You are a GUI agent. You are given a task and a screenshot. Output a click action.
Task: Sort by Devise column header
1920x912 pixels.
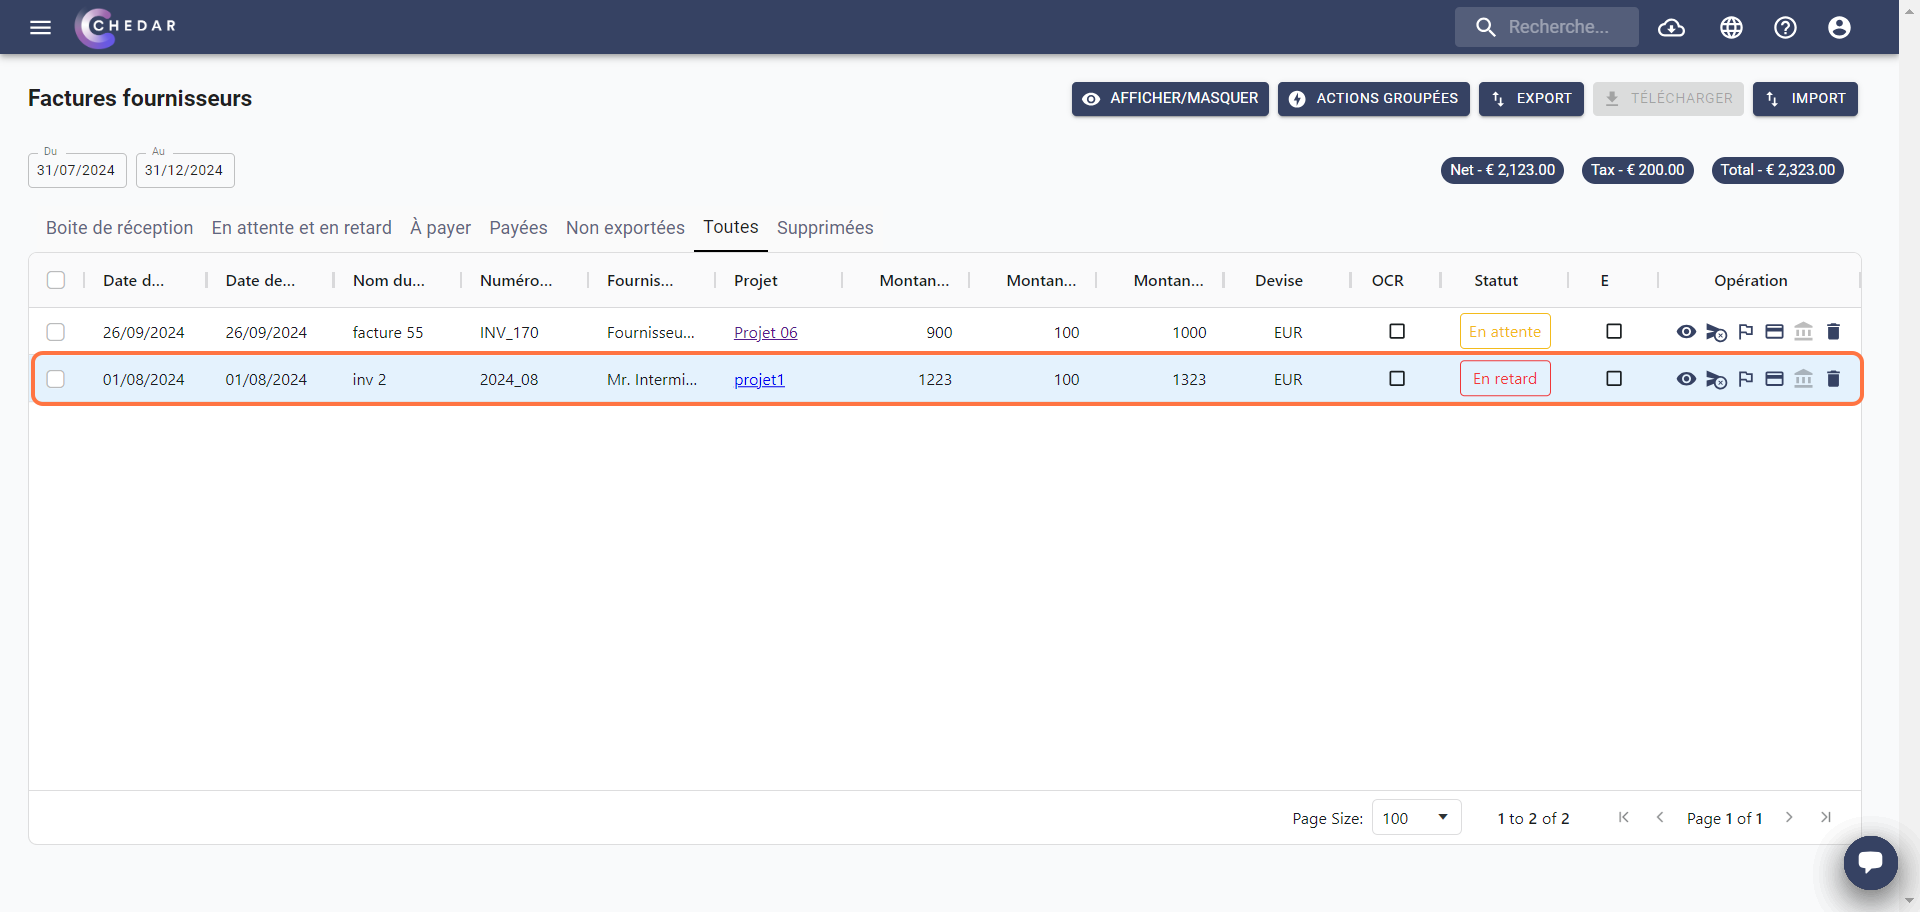pos(1279,280)
